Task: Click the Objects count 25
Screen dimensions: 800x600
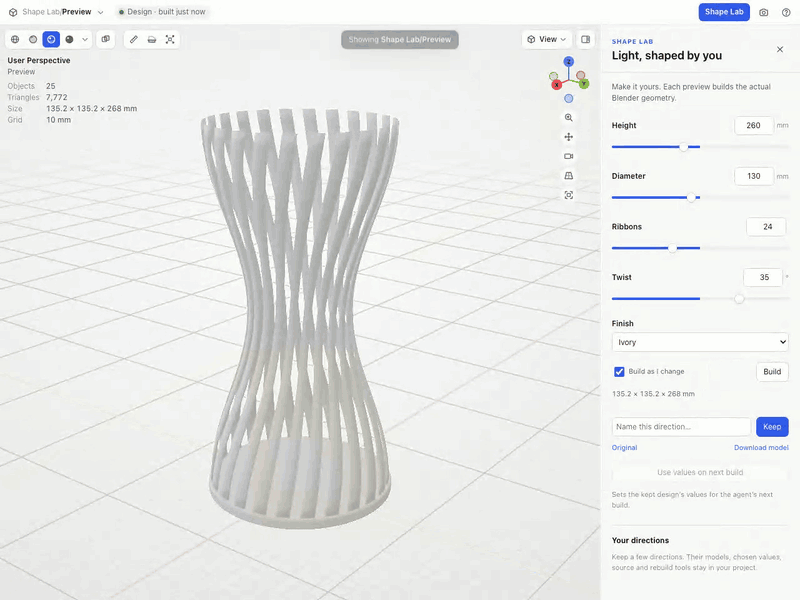Action: coord(51,86)
